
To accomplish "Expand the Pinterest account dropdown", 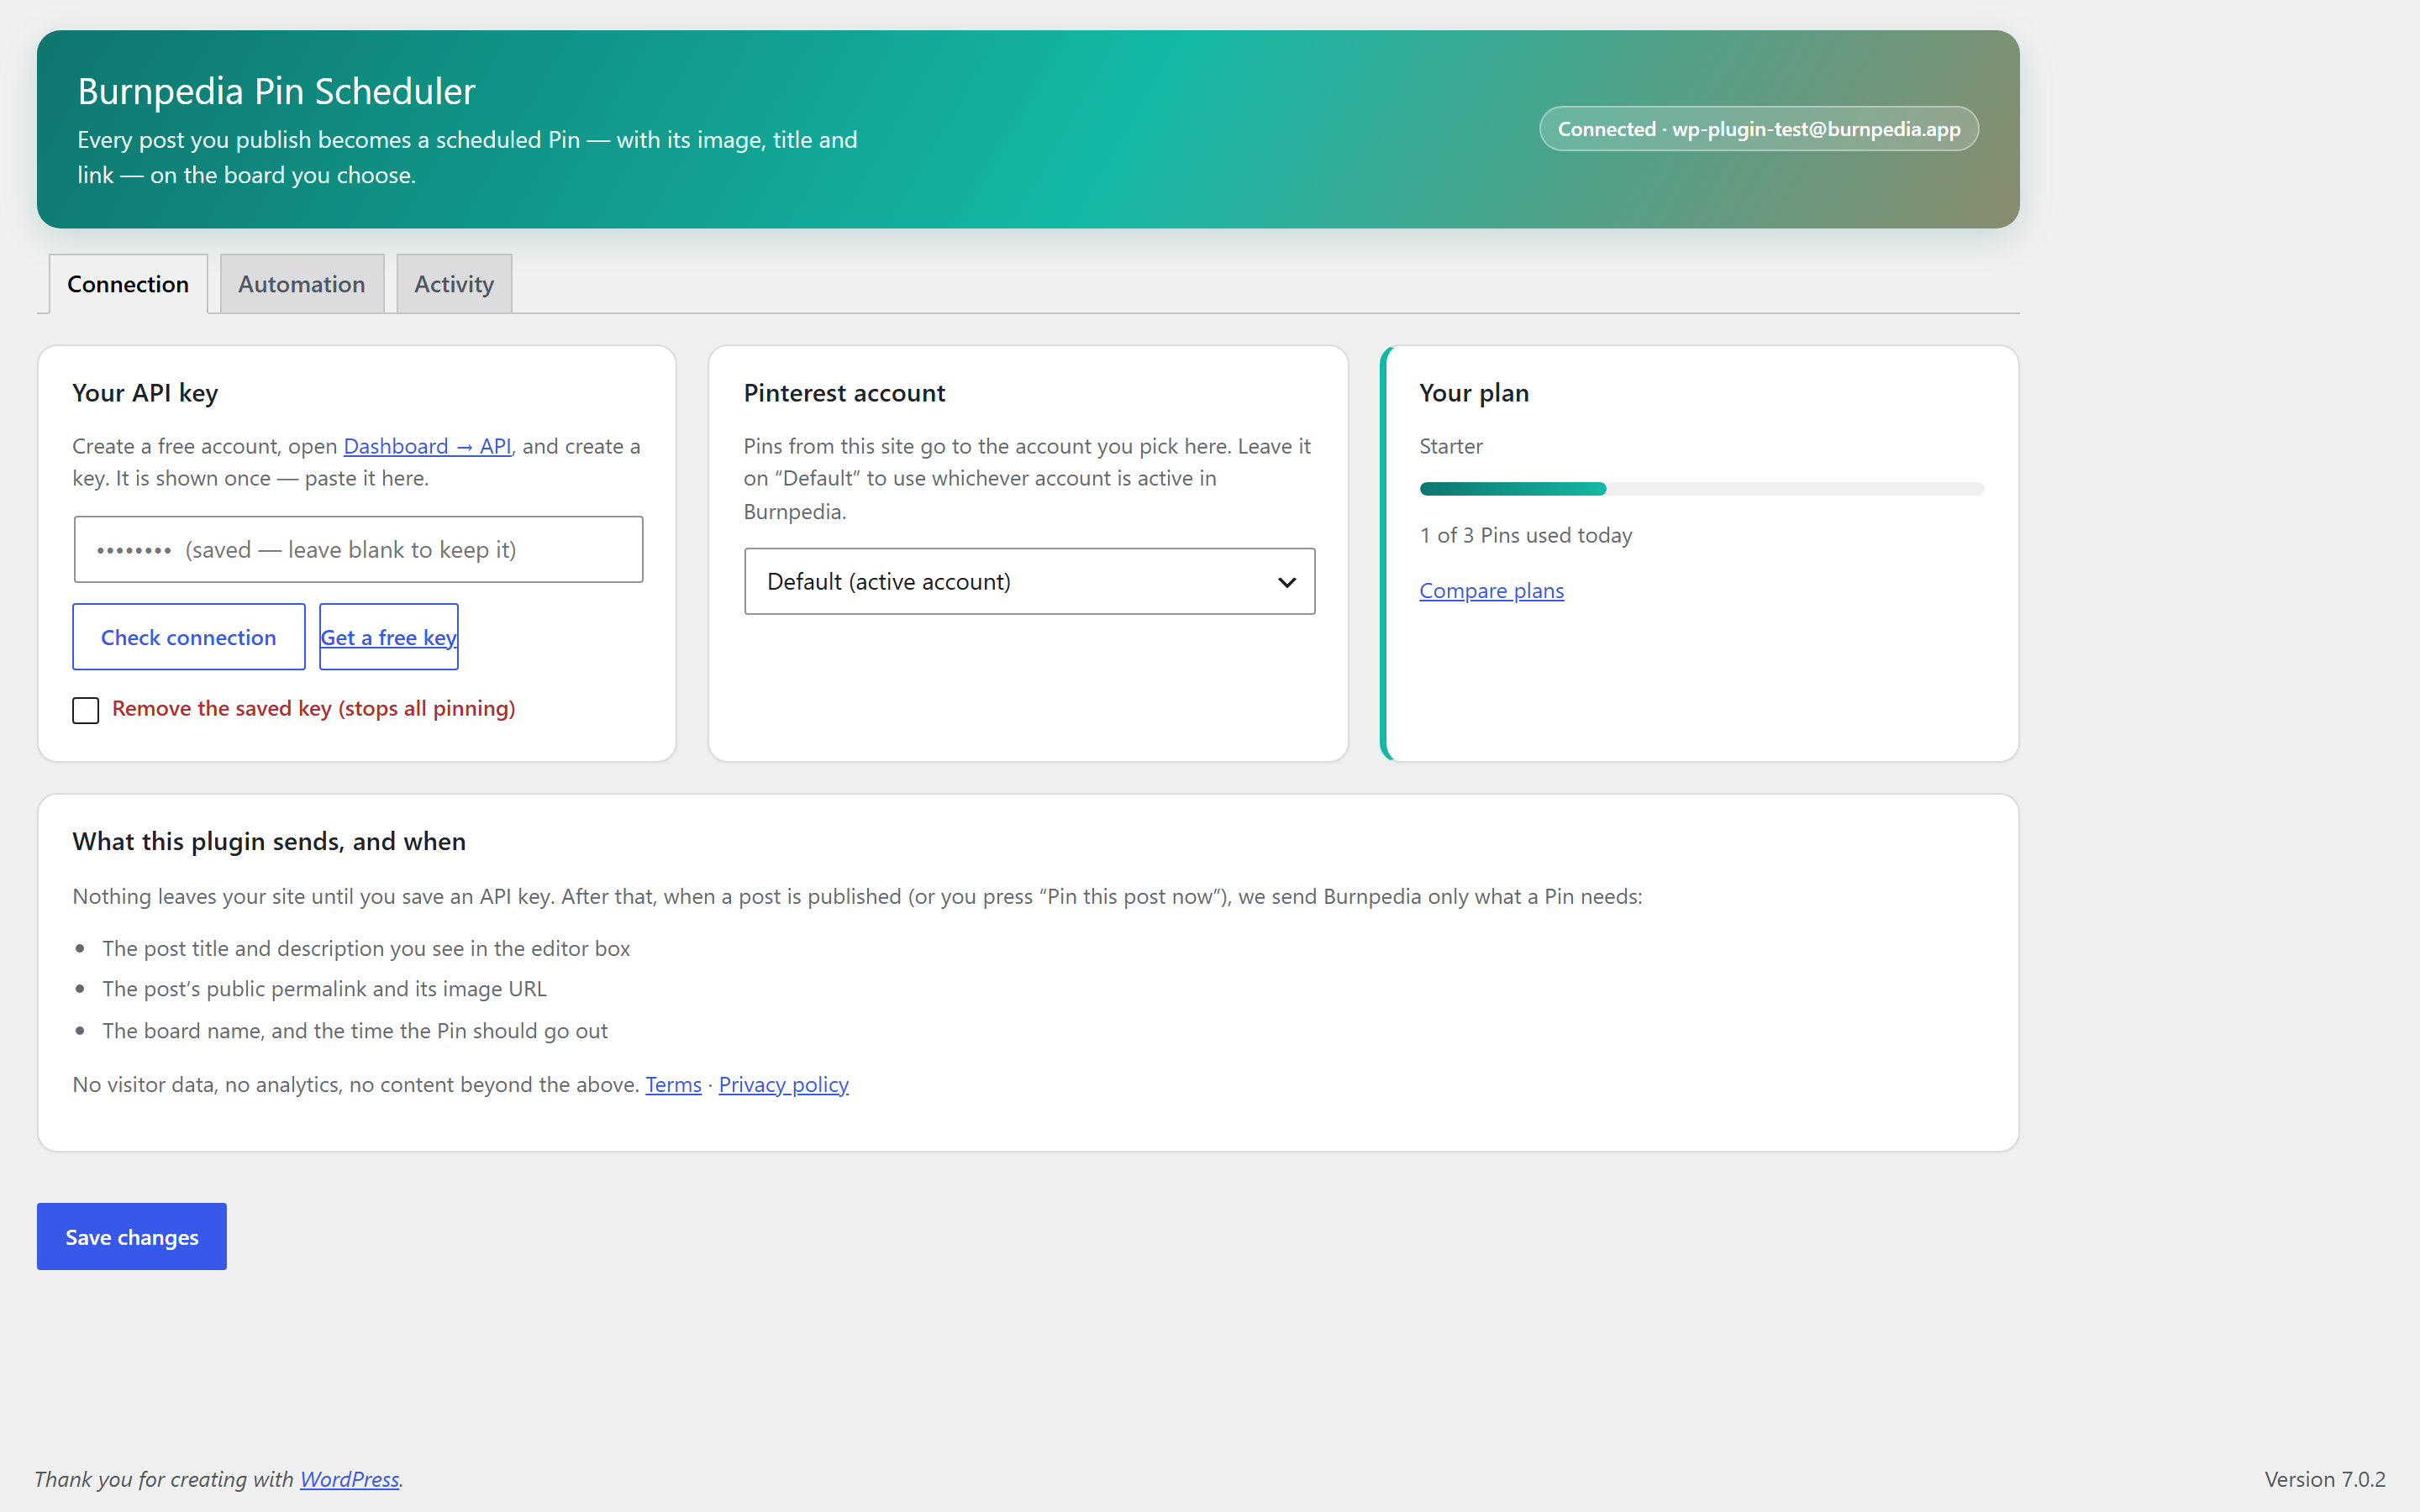I will pyautogui.click(x=1029, y=581).
